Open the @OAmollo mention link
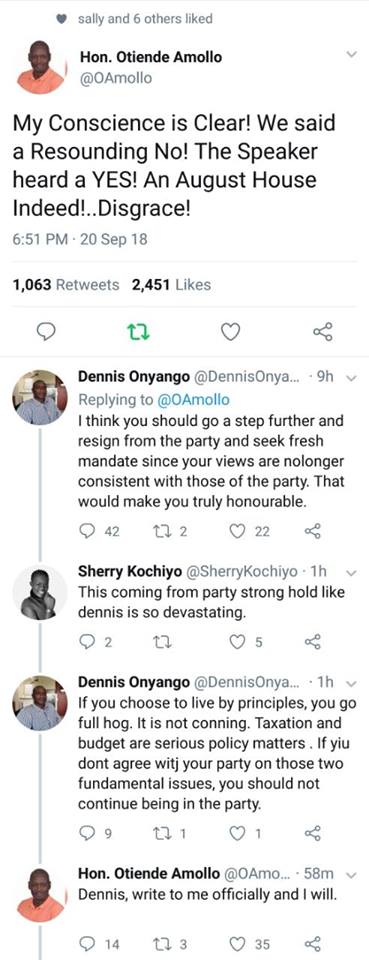369x960 pixels. pos(194,400)
